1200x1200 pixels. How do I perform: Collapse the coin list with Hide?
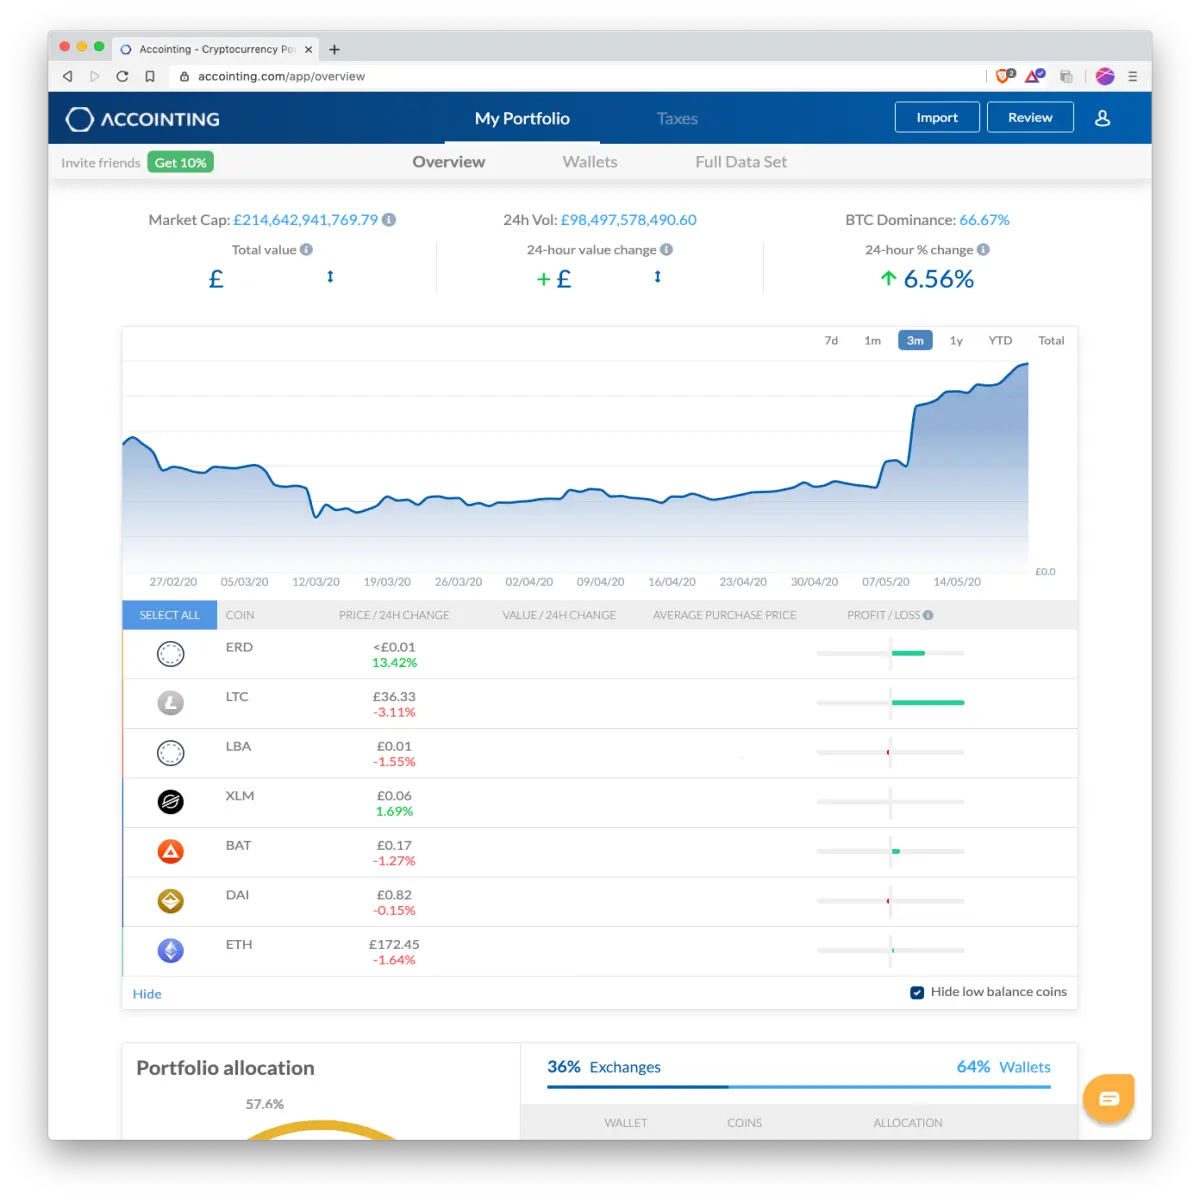147,994
